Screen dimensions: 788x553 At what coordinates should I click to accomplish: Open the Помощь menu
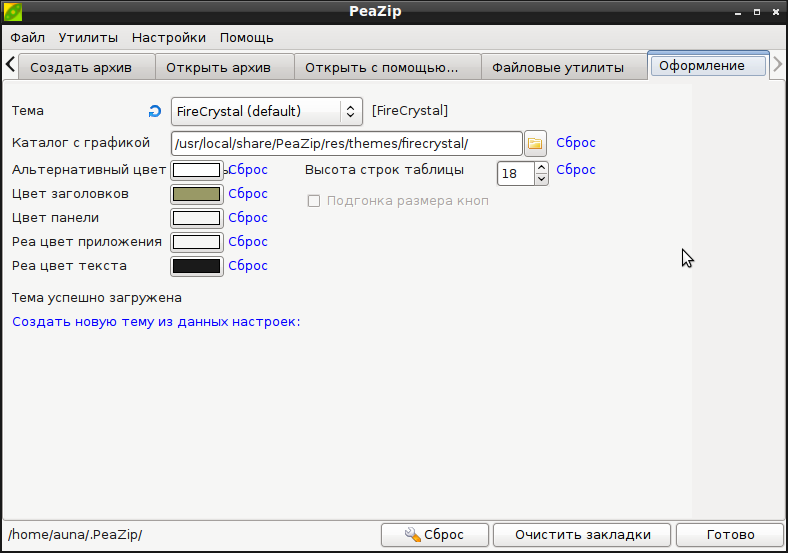click(x=247, y=38)
